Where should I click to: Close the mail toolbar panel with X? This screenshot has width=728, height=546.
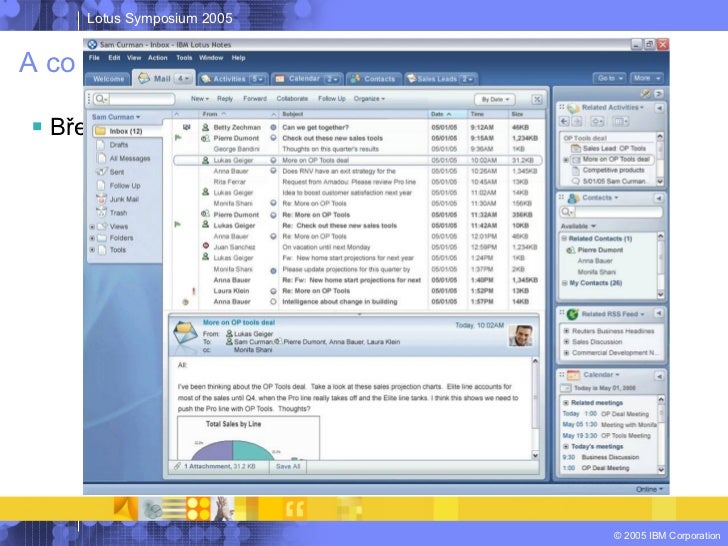tap(537, 99)
